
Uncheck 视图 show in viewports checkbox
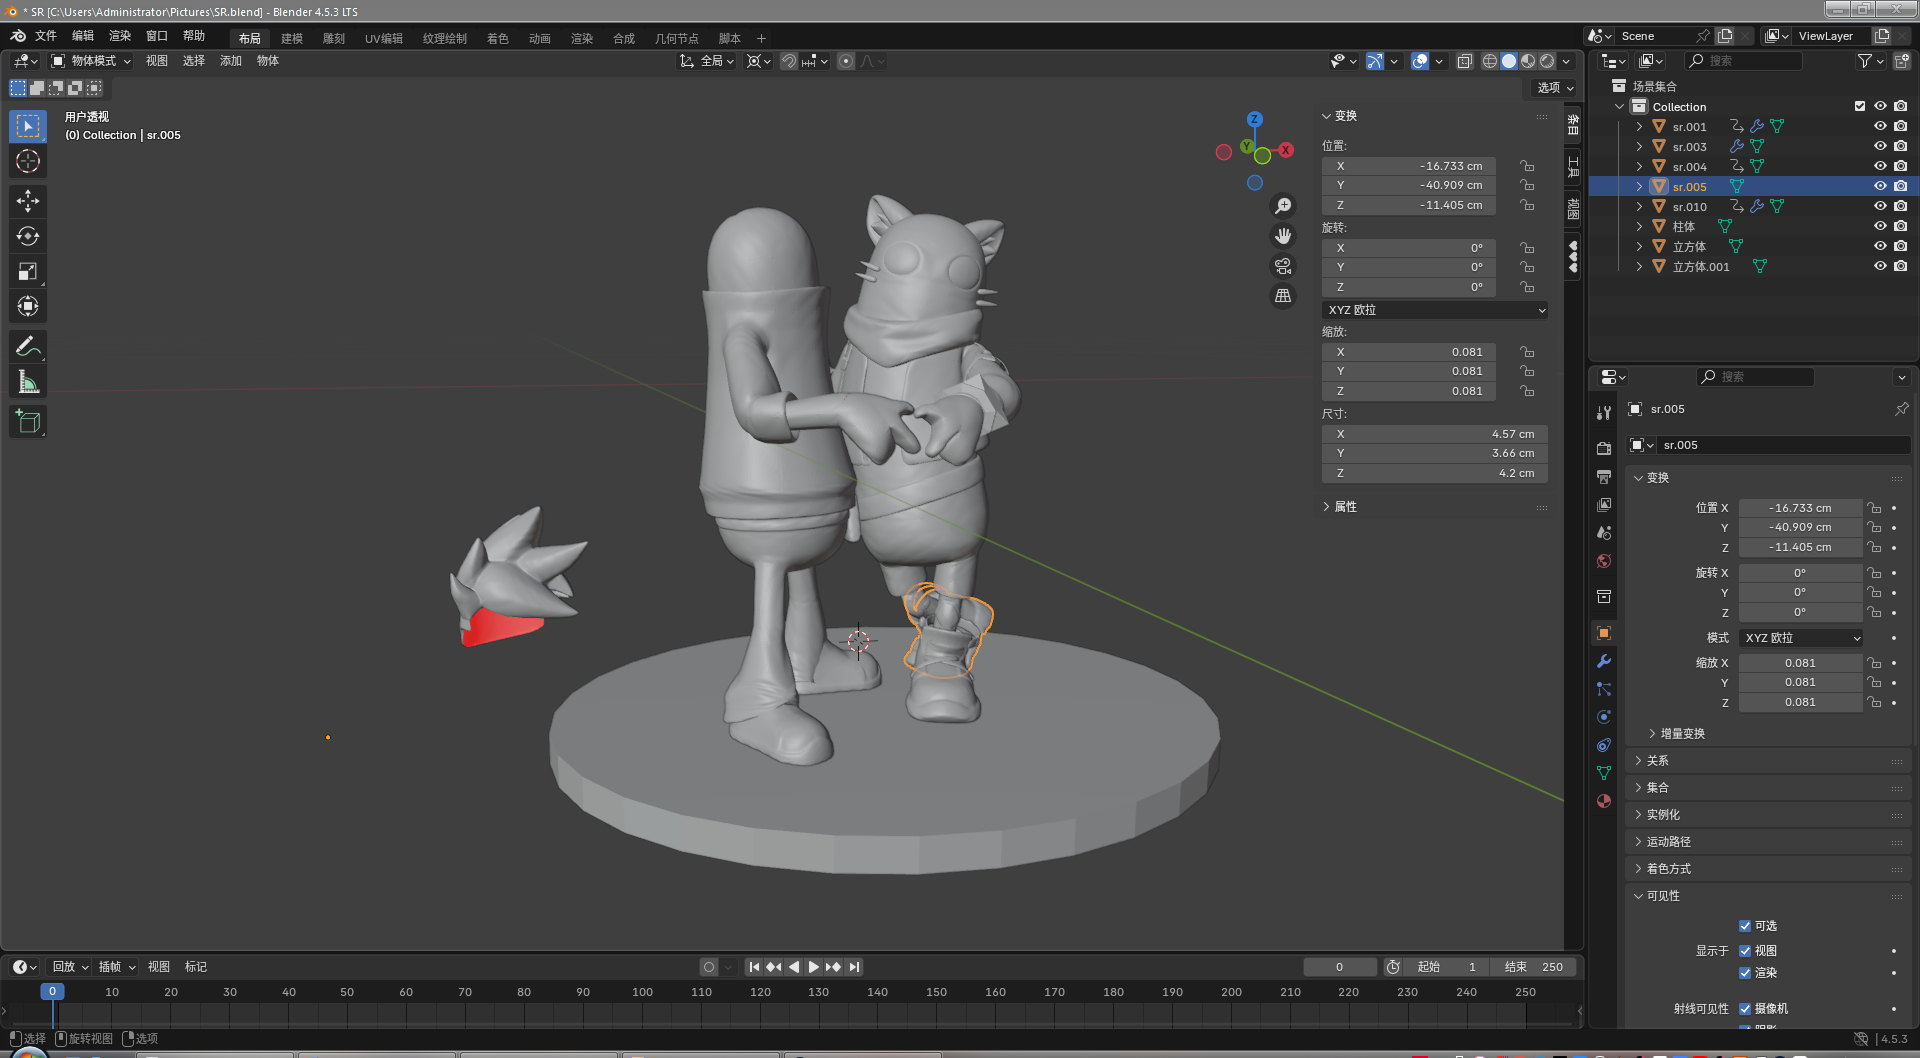pos(1745,951)
